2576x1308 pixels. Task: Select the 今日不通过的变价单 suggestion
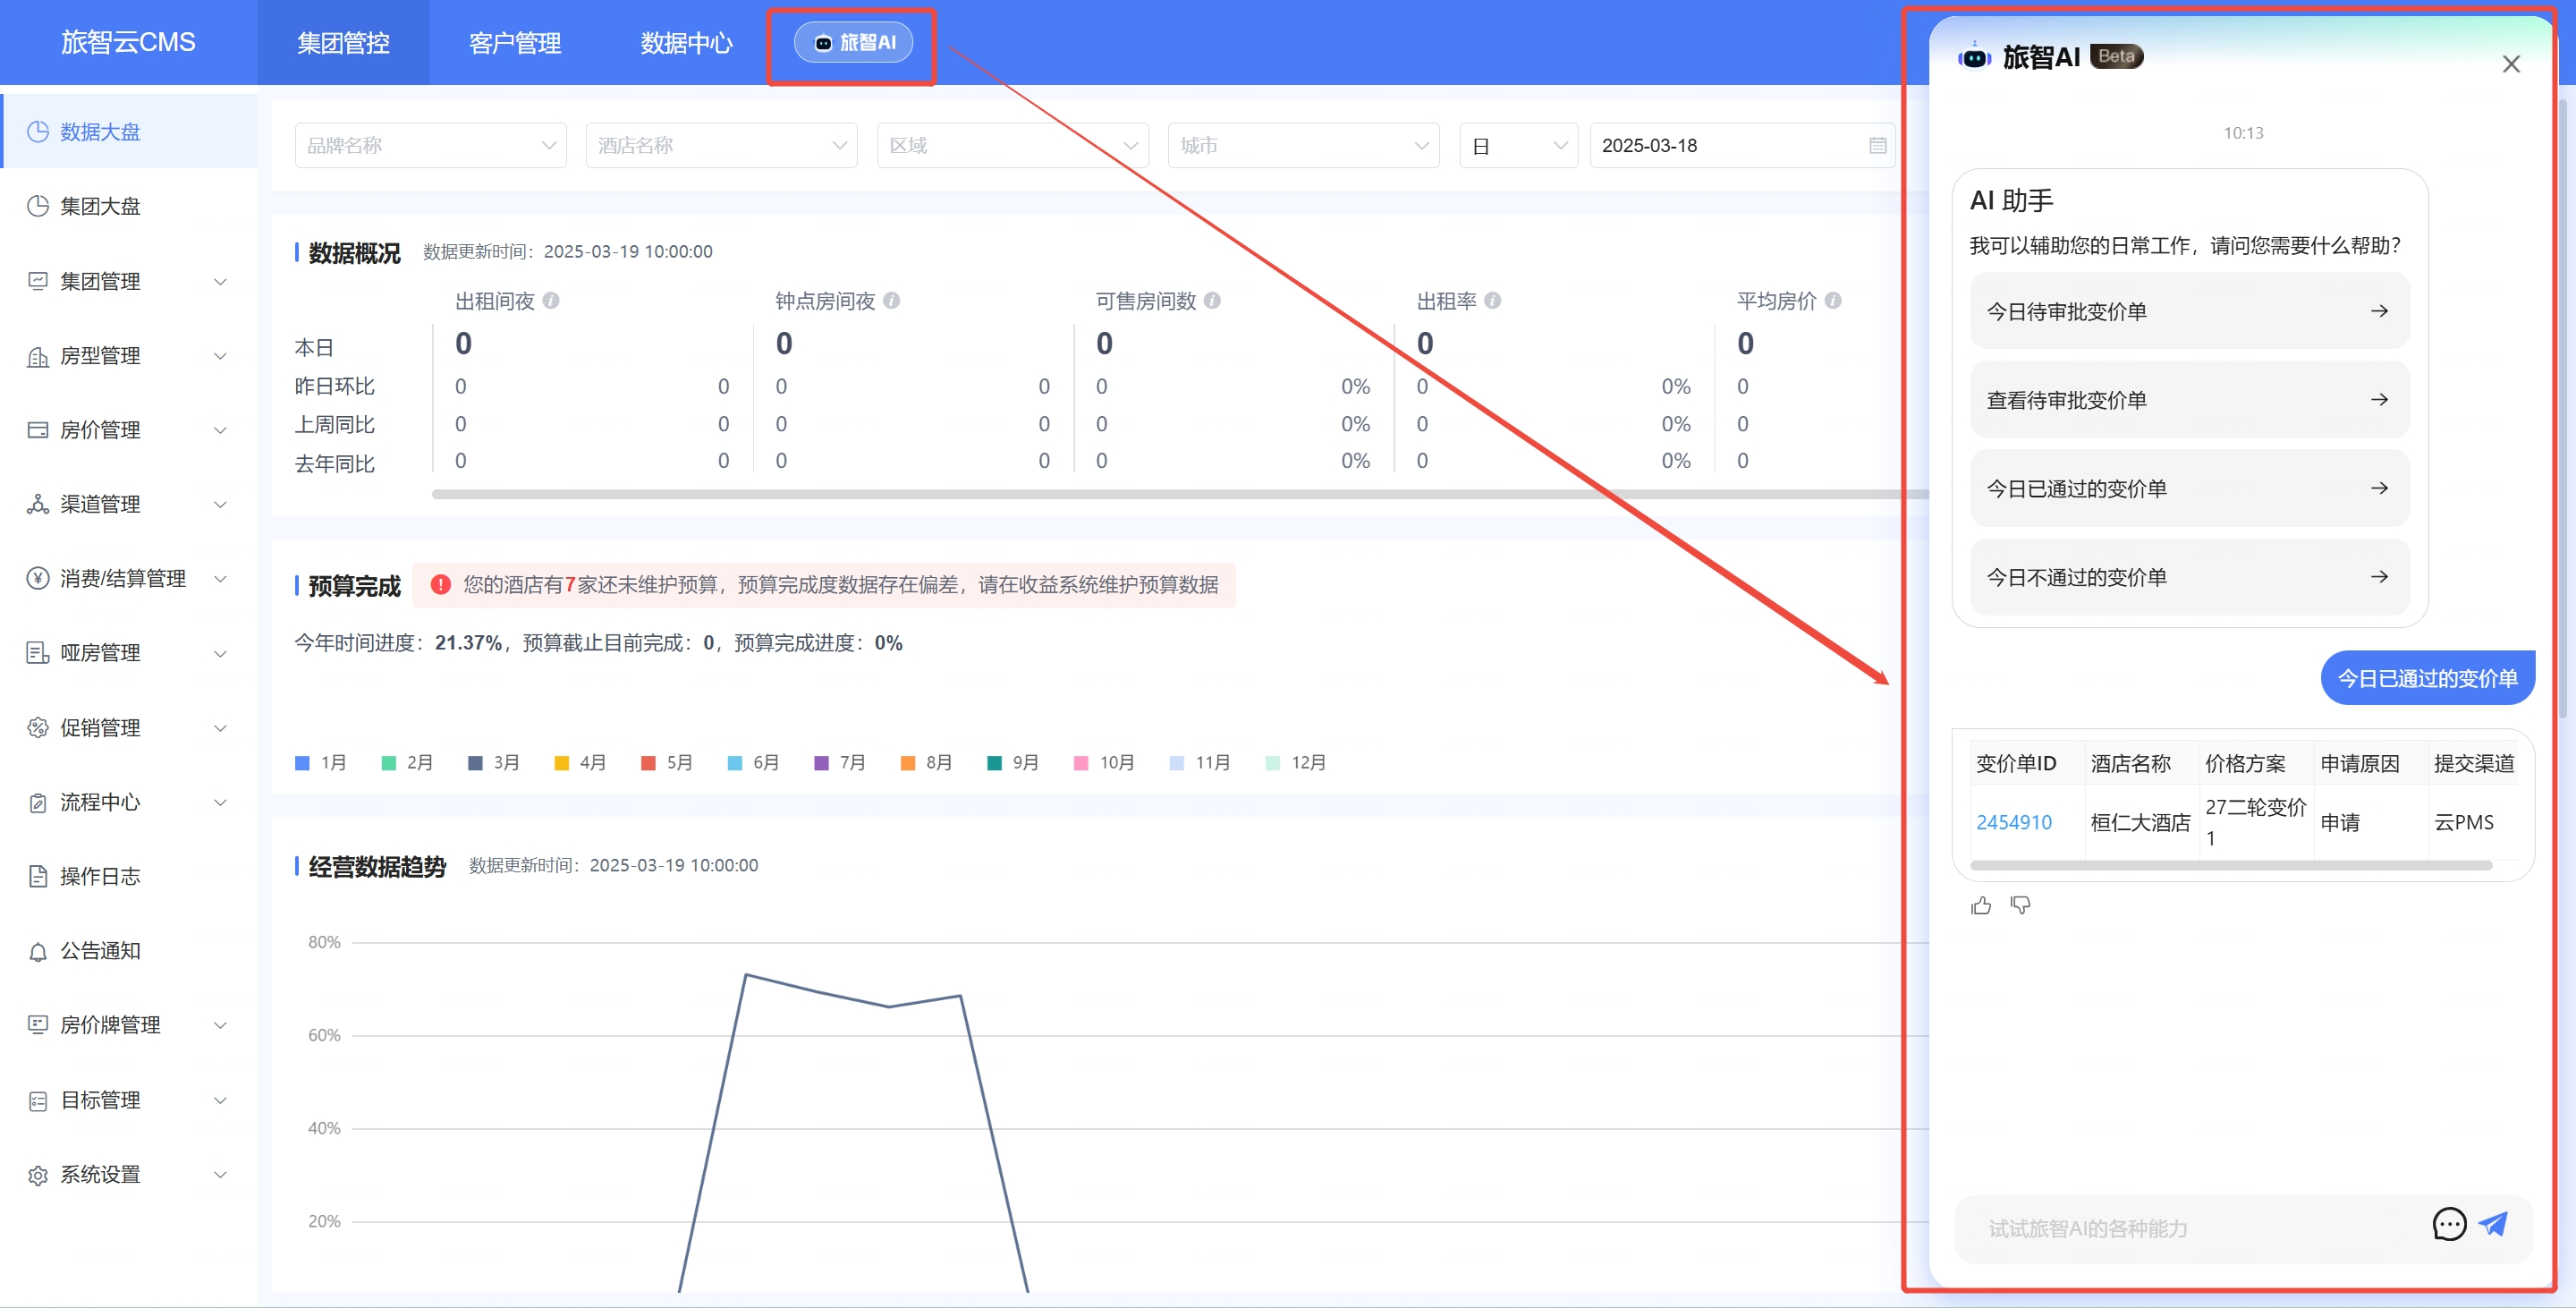pos(2189,577)
